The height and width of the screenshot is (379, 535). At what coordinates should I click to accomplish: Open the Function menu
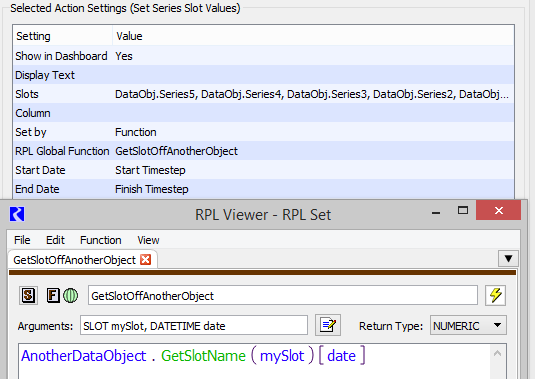[x=101, y=240]
